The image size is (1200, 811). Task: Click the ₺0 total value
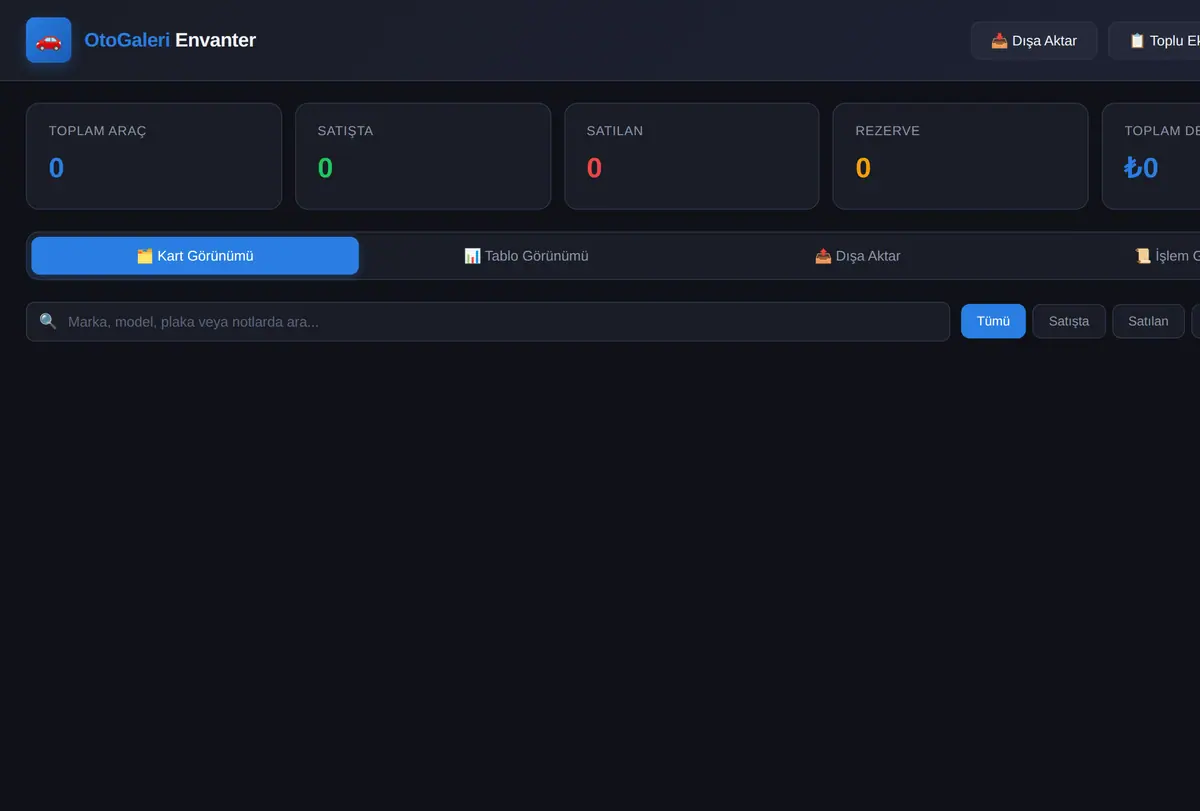pos(1141,168)
